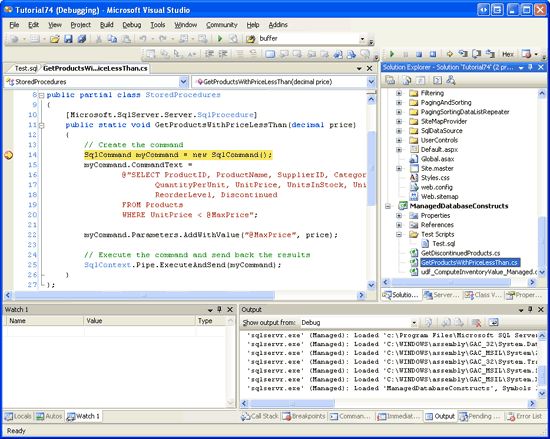The height and width of the screenshot is (439, 550).
Task: Open the Show output from Debug dropdown
Action: tap(414, 323)
